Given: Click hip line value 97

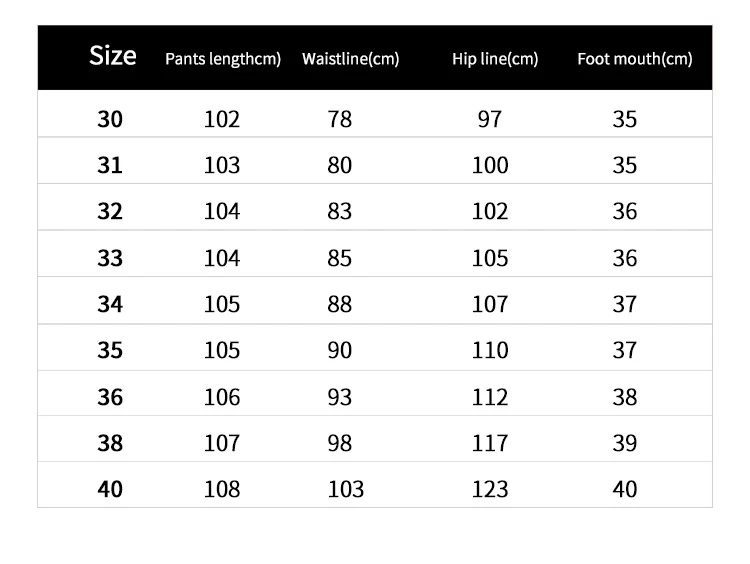Looking at the screenshot, I should pyautogui.click(x=490, y=119).
